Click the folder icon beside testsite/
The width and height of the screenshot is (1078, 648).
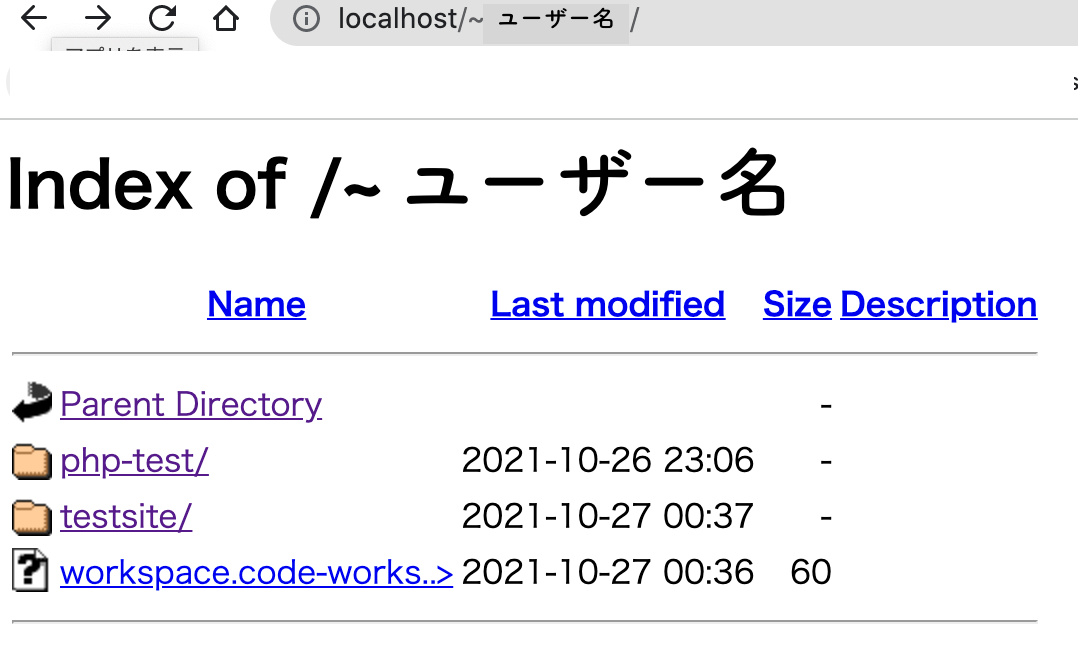coord(32,517)
